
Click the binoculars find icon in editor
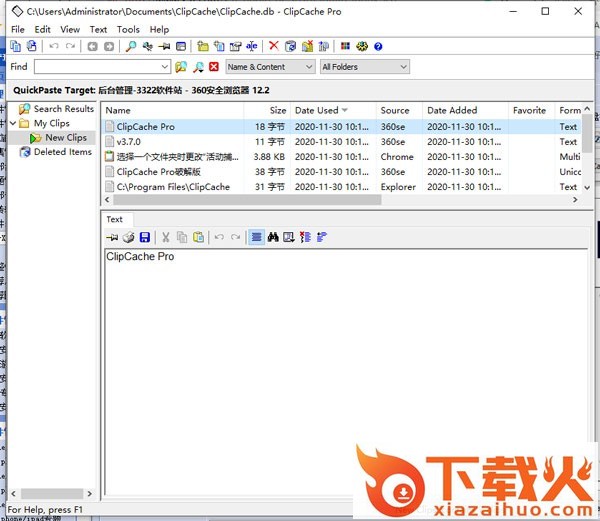[x=273, y=237]
